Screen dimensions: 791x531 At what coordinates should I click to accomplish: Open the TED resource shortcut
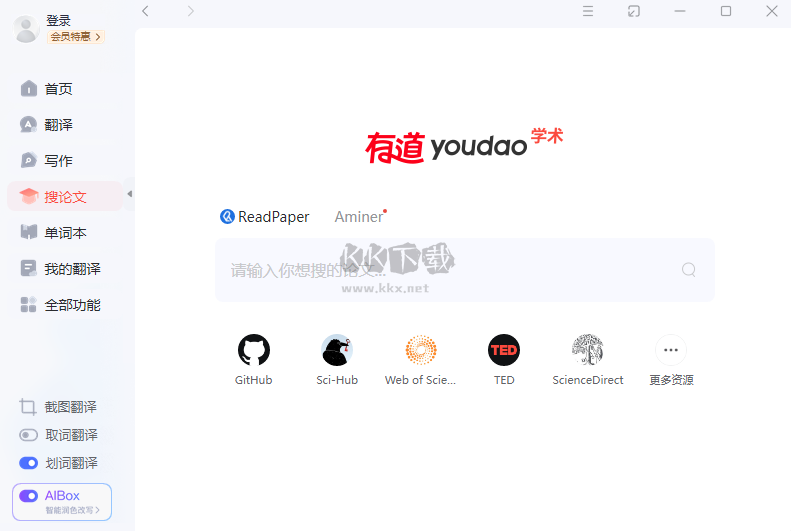pos(504,360)
